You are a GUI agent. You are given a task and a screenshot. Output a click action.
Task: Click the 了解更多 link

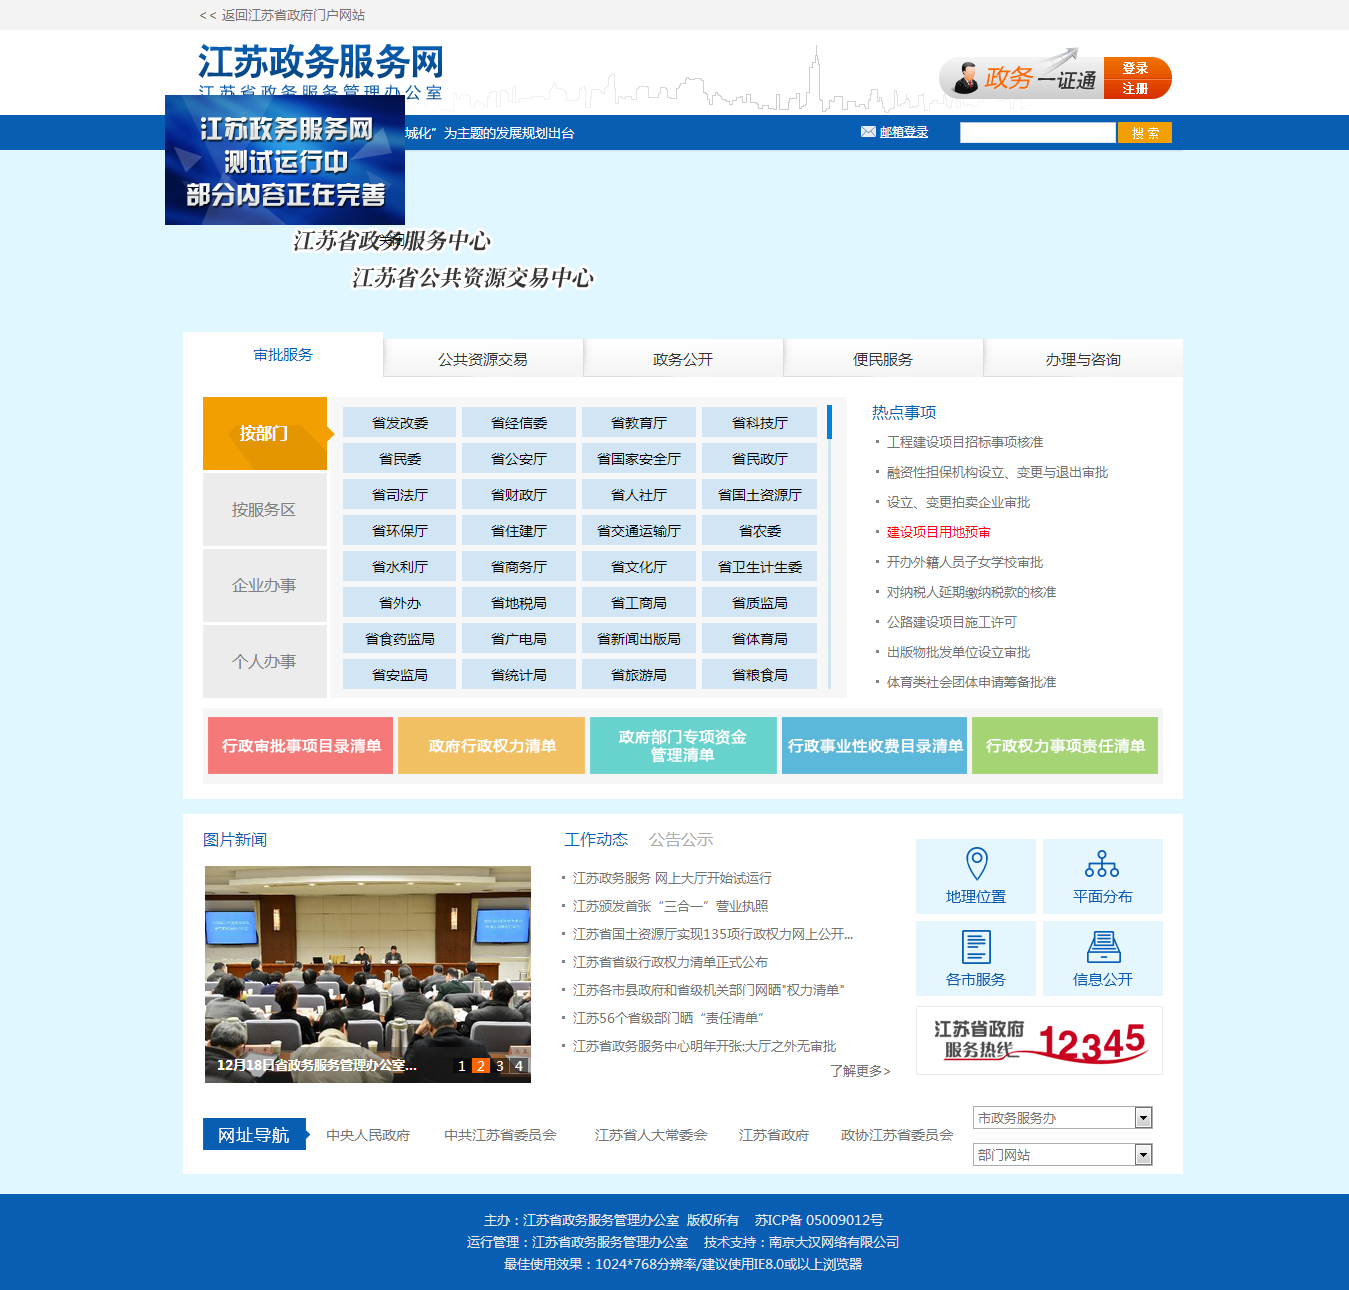click(x=859, y=1071)
